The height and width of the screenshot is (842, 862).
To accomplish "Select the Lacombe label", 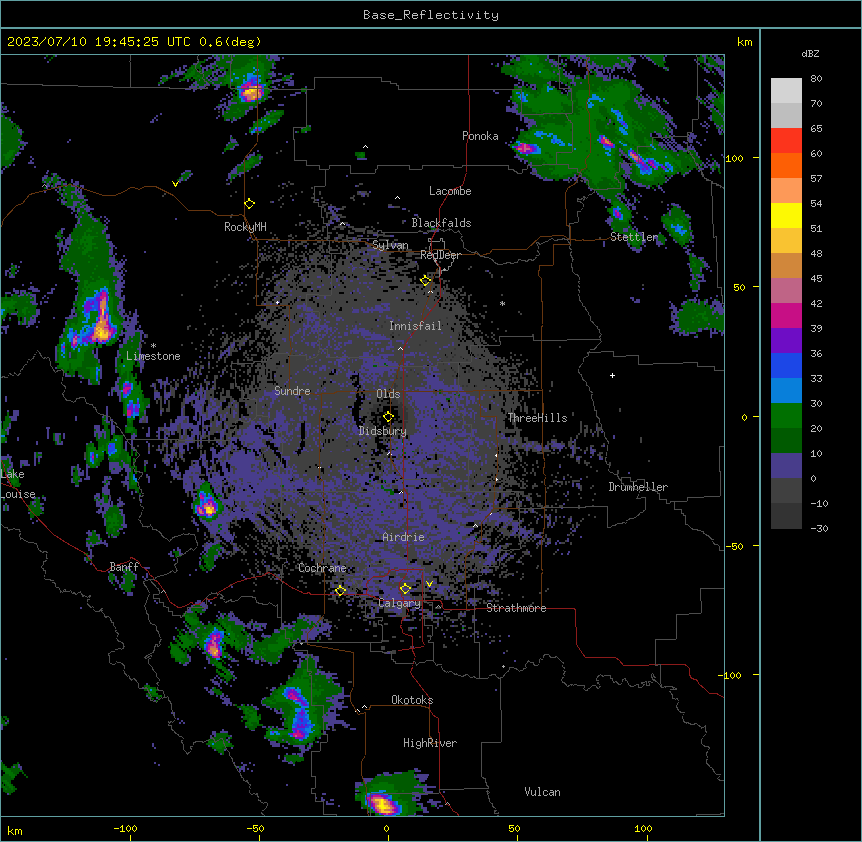I will (x=450, y=191).
